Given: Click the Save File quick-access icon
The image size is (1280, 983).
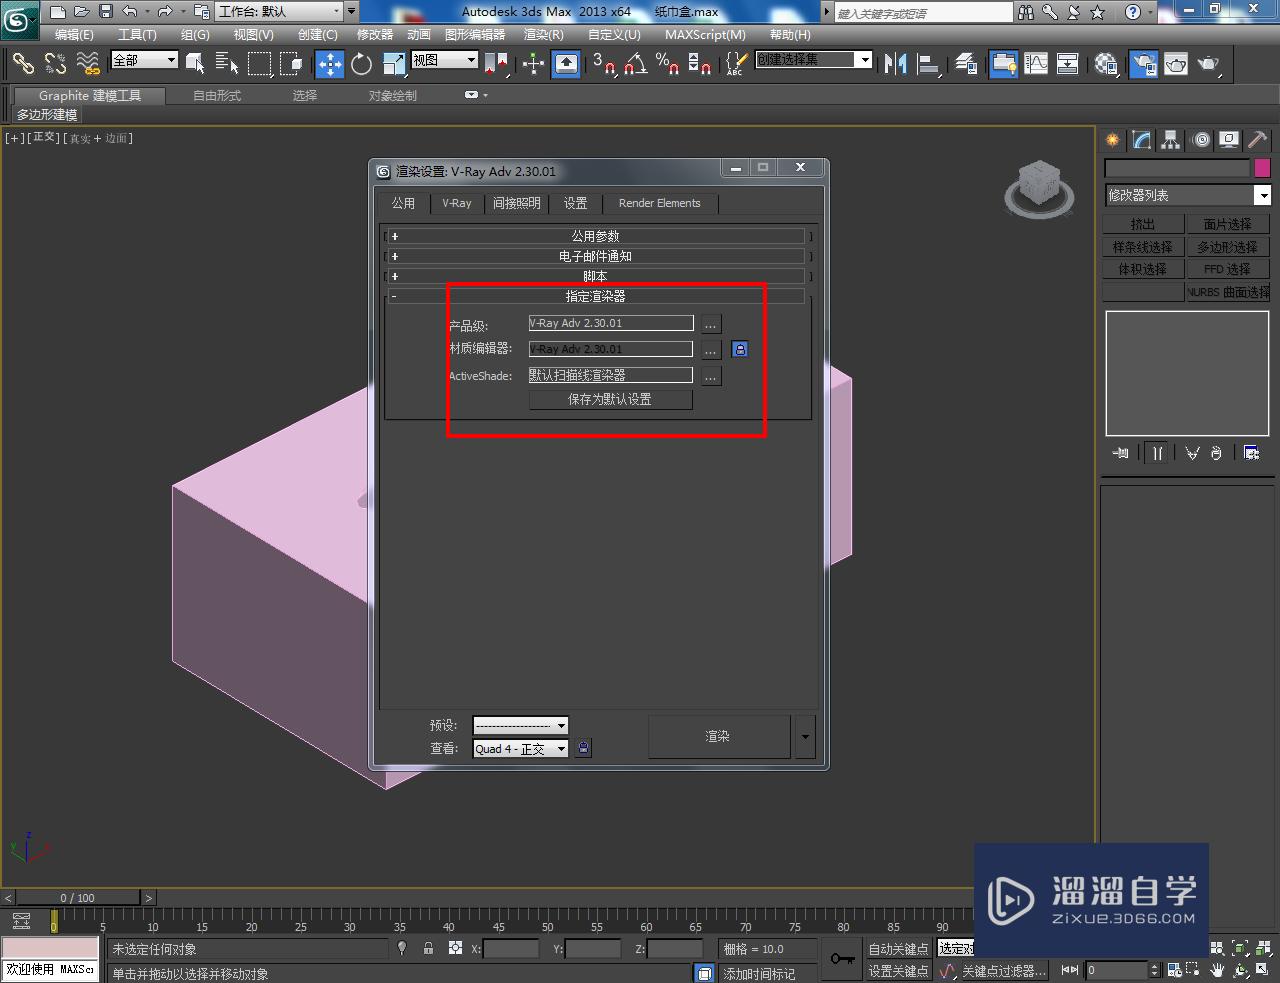Looking at the screenshot, I should (x=106, y=12).
